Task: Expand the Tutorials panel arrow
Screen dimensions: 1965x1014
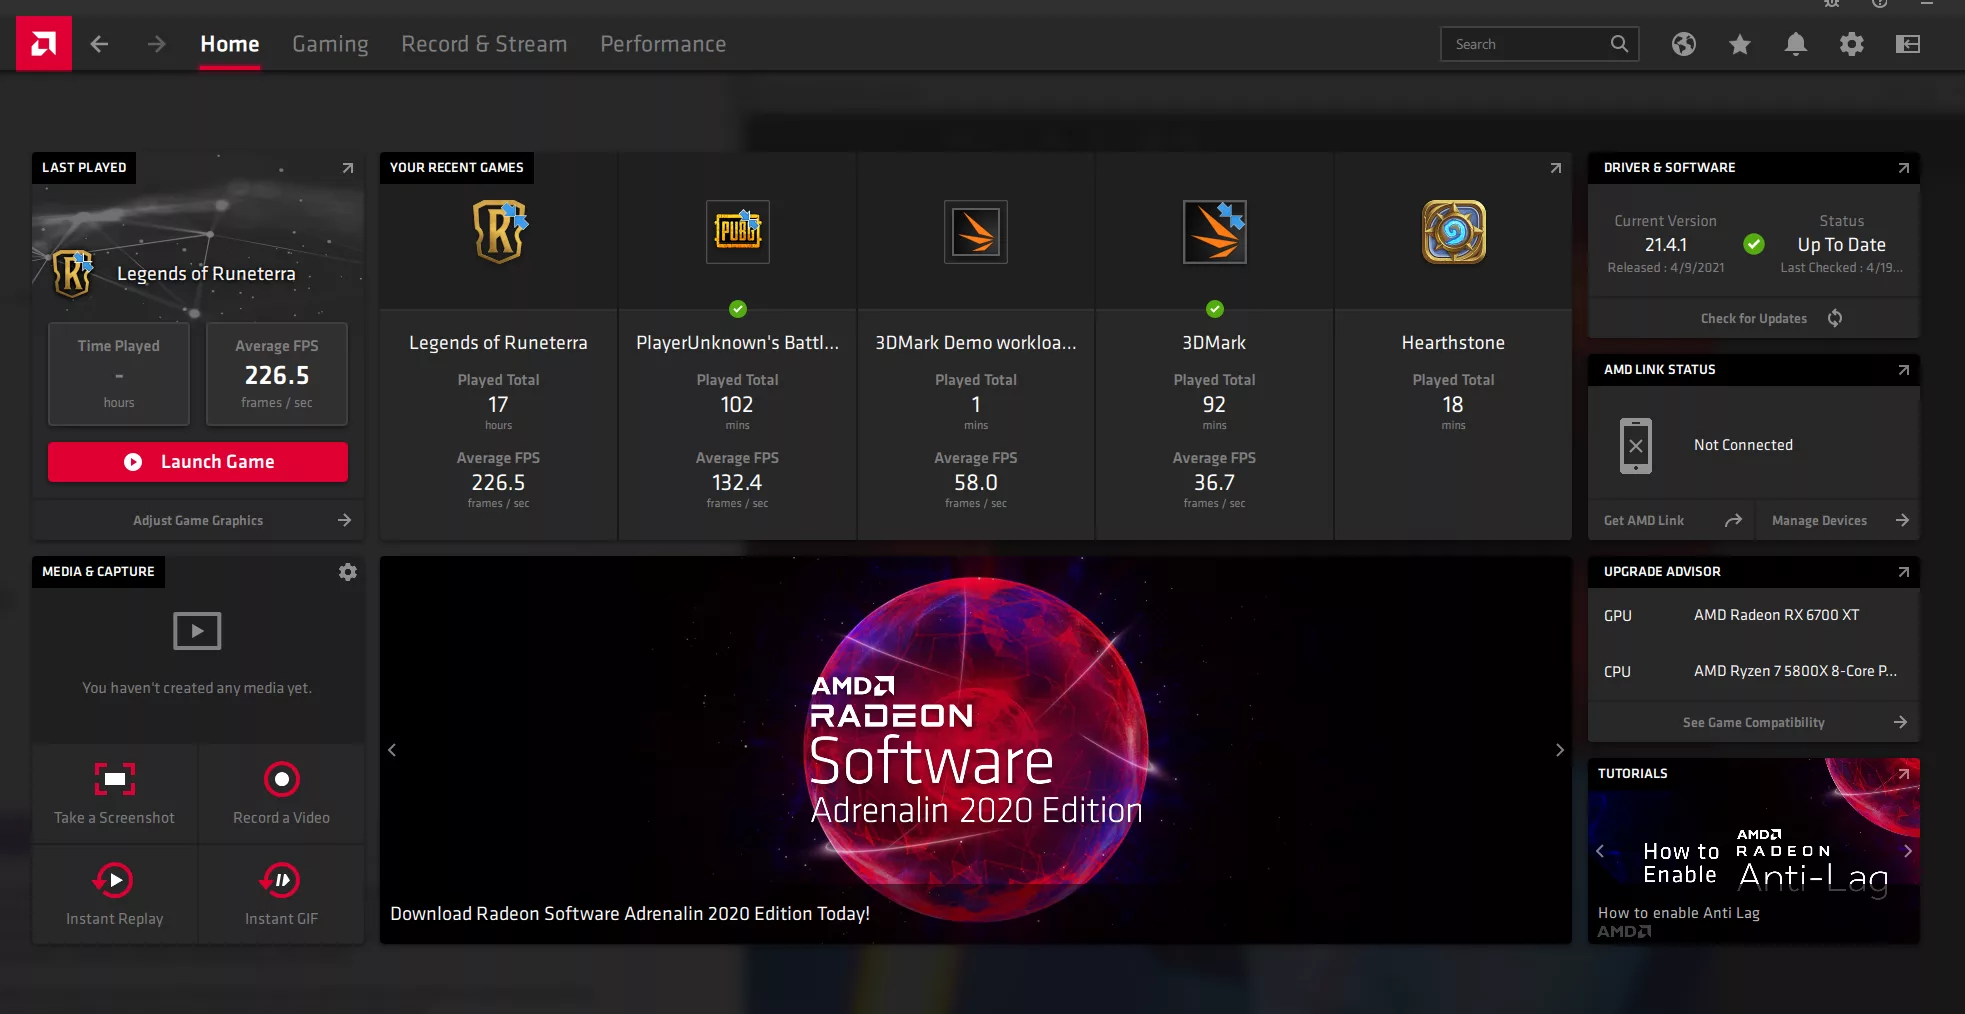Action: click(x=1904, y=774)
